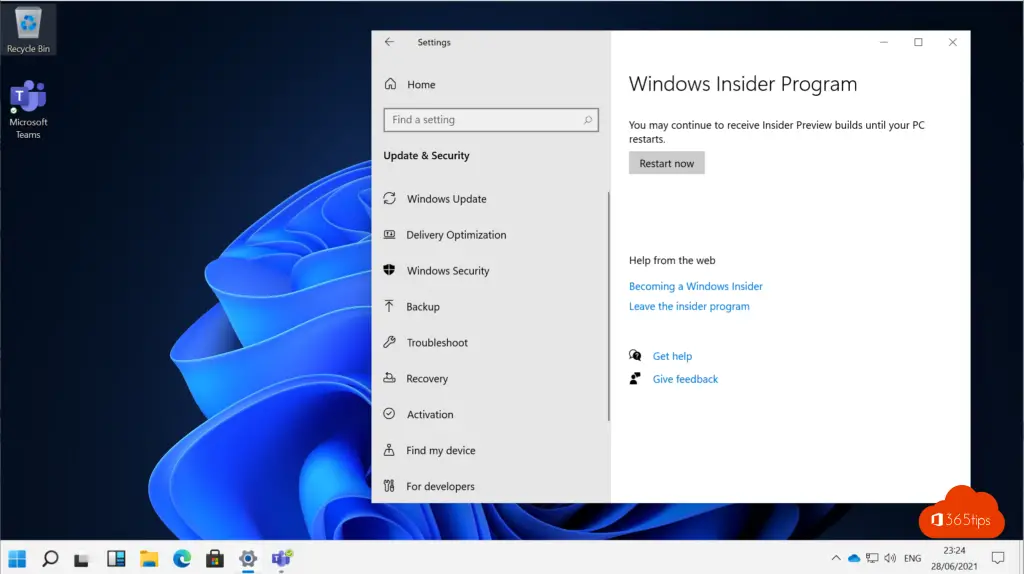This screenshot has width=1024, height=574.
Task: Click the Get help link
Action: pyautogui.click(x=672, y=356)
